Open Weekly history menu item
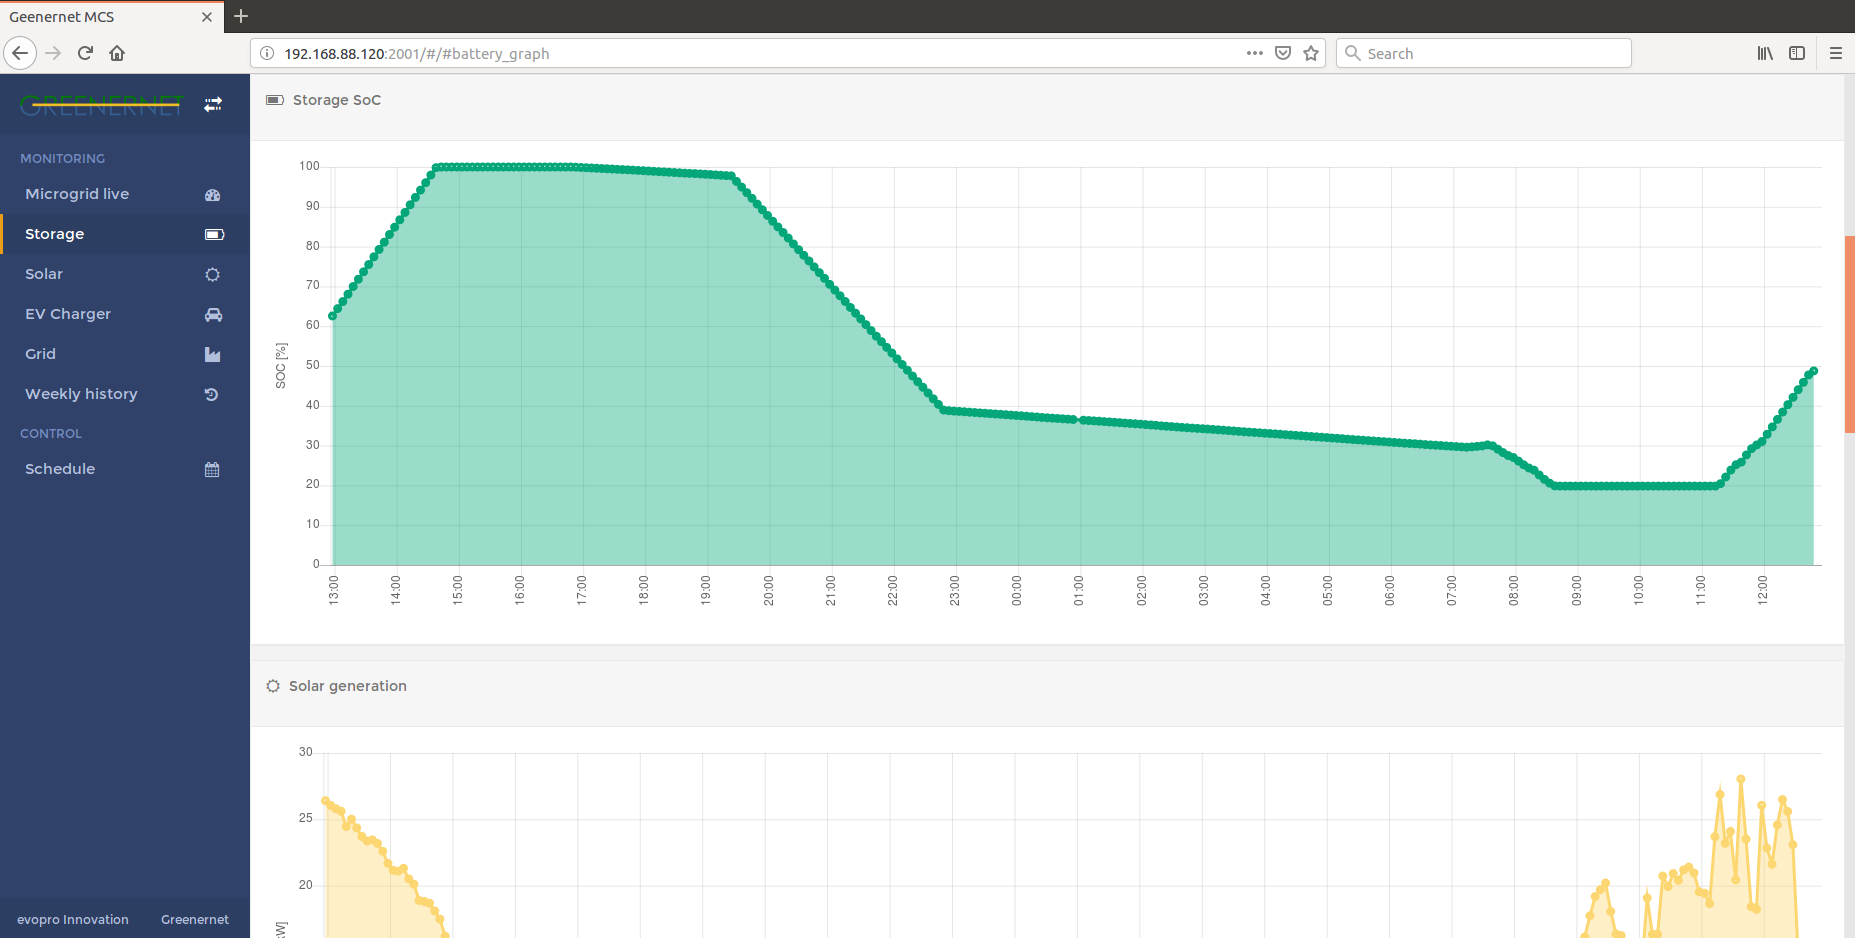Viewport: 1855px width, 938px height. point(125,394)
